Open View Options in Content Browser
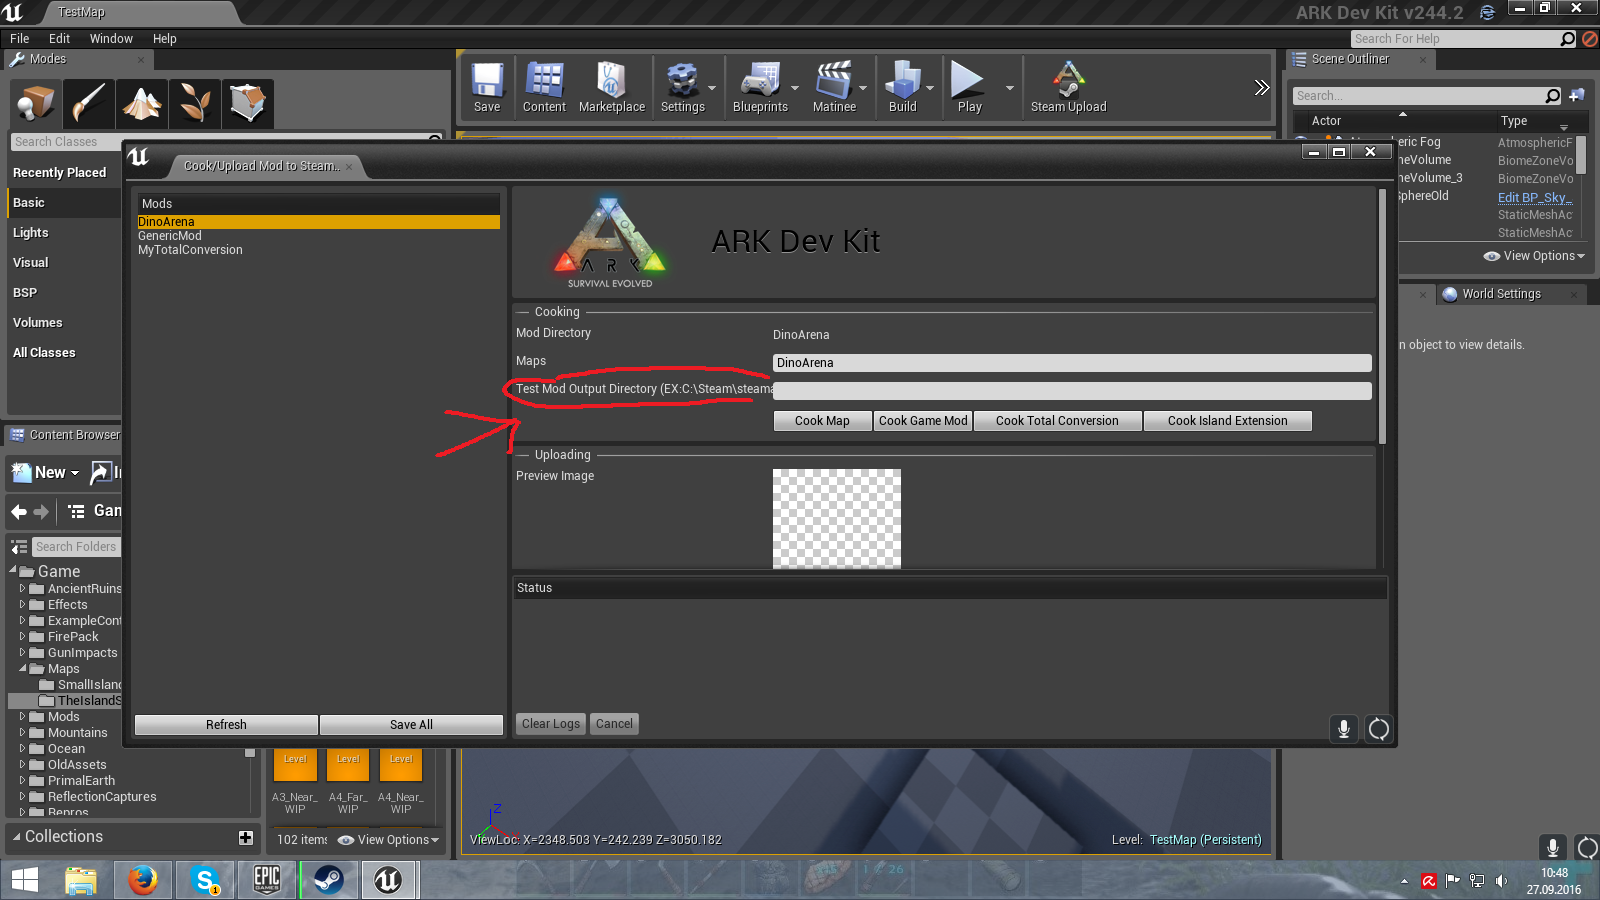The width and height of the screenshot is (1600, 900). tap(389, 840)
